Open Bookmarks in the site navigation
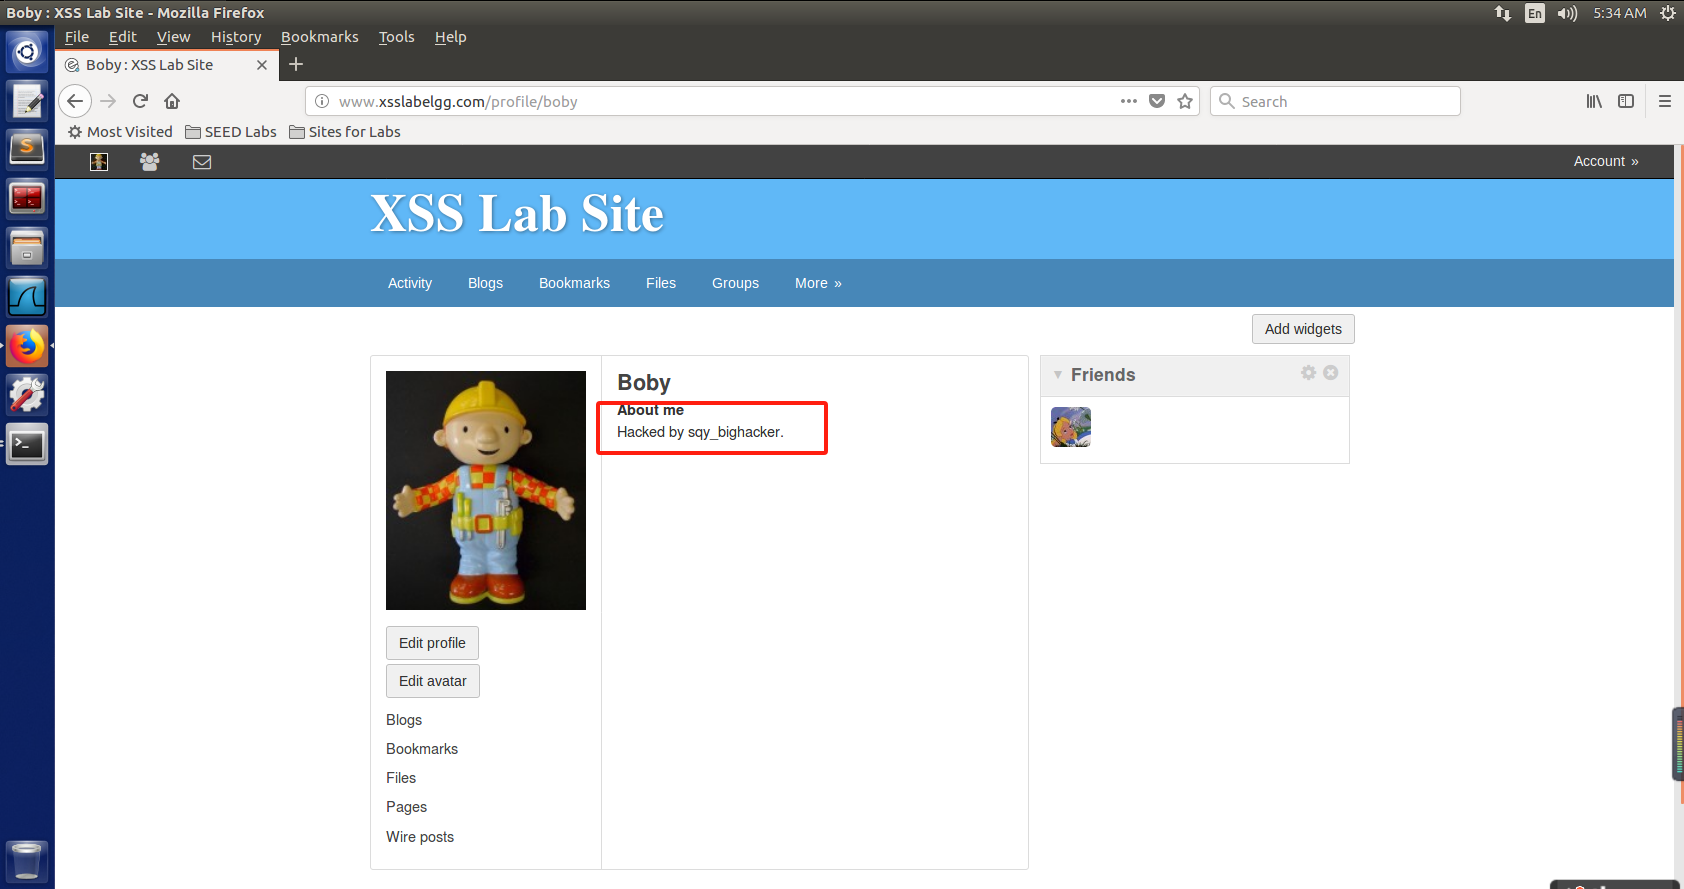The width and height of the screenshot is (1684, 889). (x=574, y=283)
